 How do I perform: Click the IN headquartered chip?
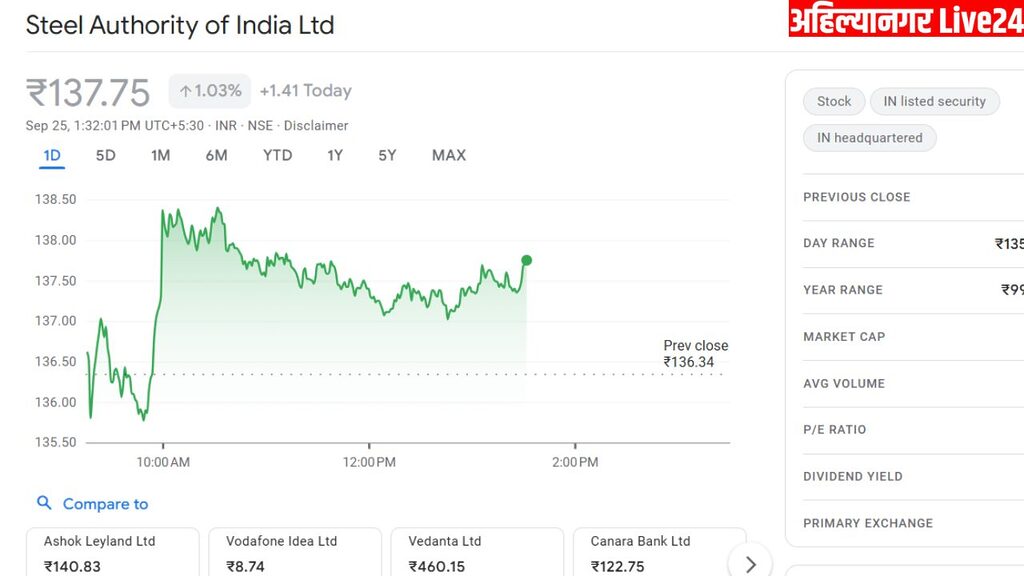(869, 138)
